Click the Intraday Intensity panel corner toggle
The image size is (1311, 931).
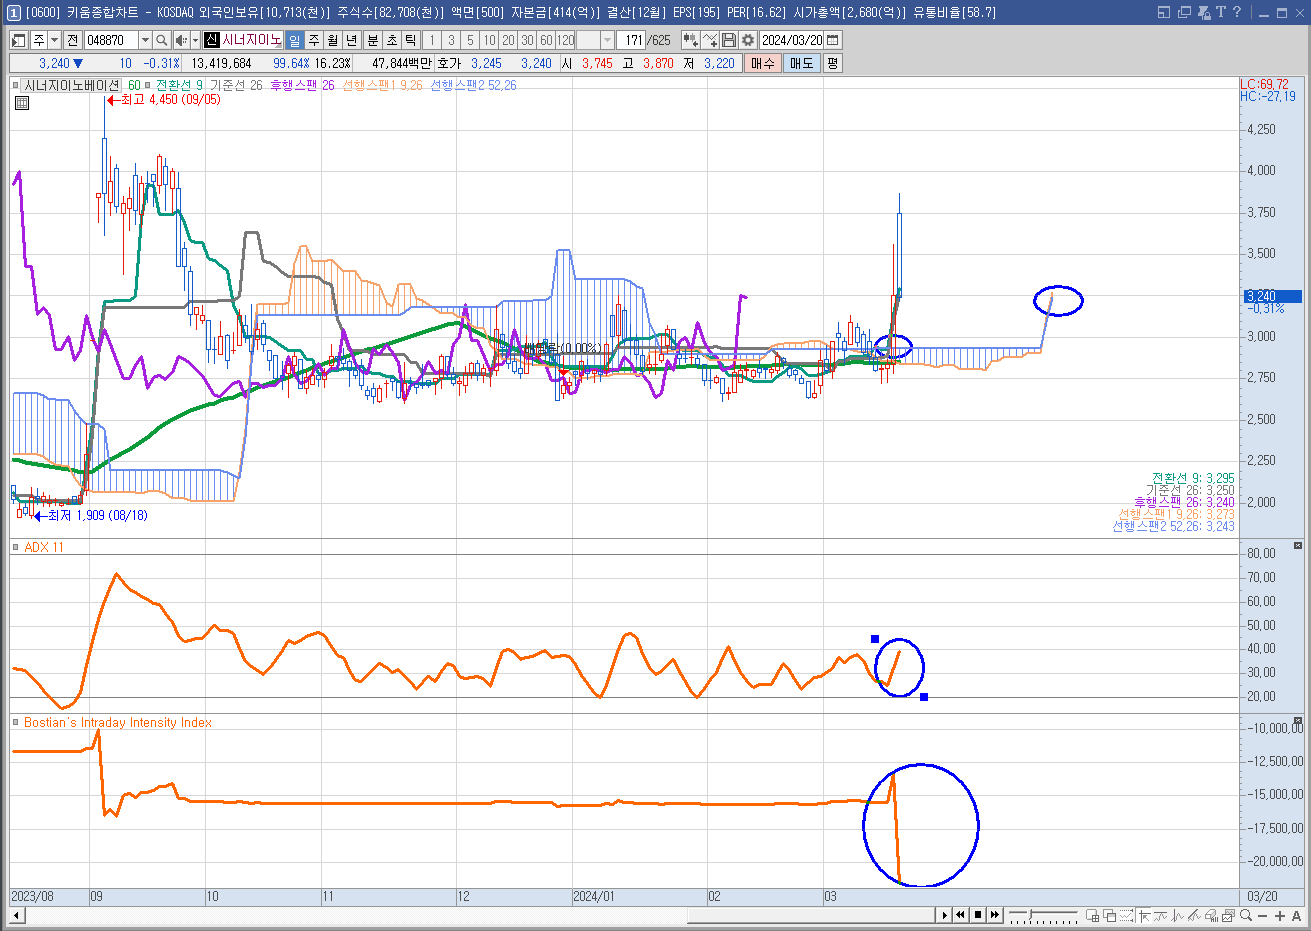coord(1298,720)
